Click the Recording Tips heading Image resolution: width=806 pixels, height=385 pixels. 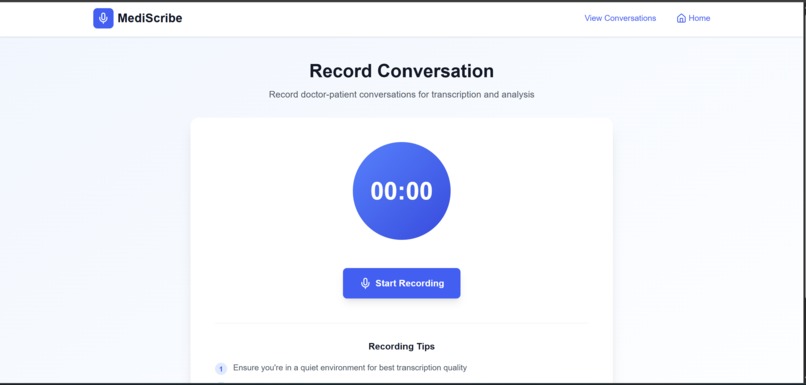(x=401, y=346)
